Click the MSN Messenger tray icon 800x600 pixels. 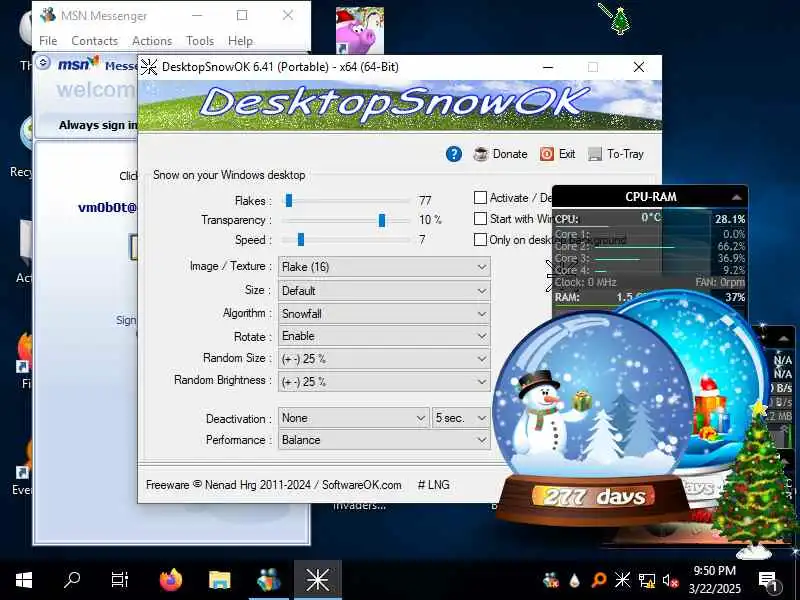(551, 580)
